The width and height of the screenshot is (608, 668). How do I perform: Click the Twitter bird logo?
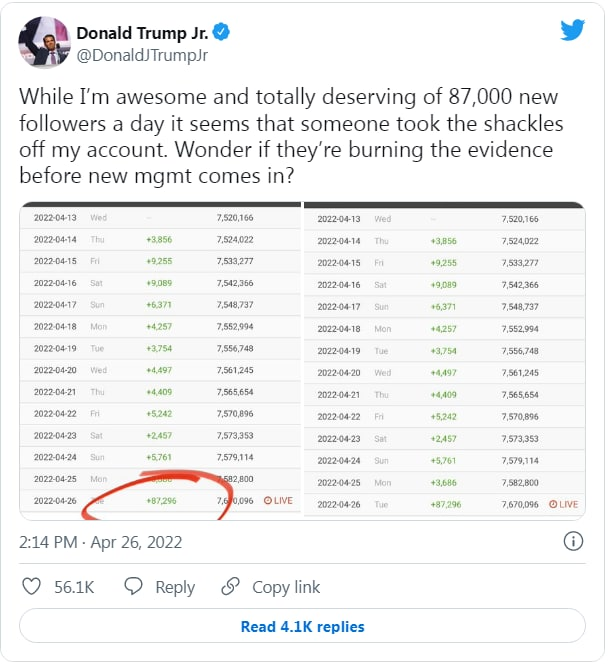point(572,29)
